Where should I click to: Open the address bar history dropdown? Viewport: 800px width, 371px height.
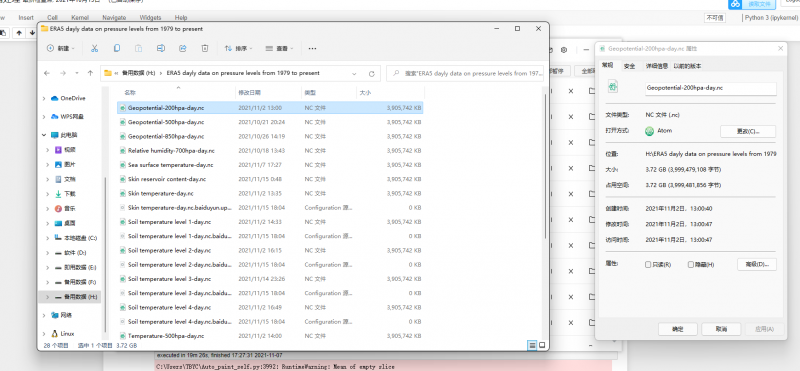[354, 73]
